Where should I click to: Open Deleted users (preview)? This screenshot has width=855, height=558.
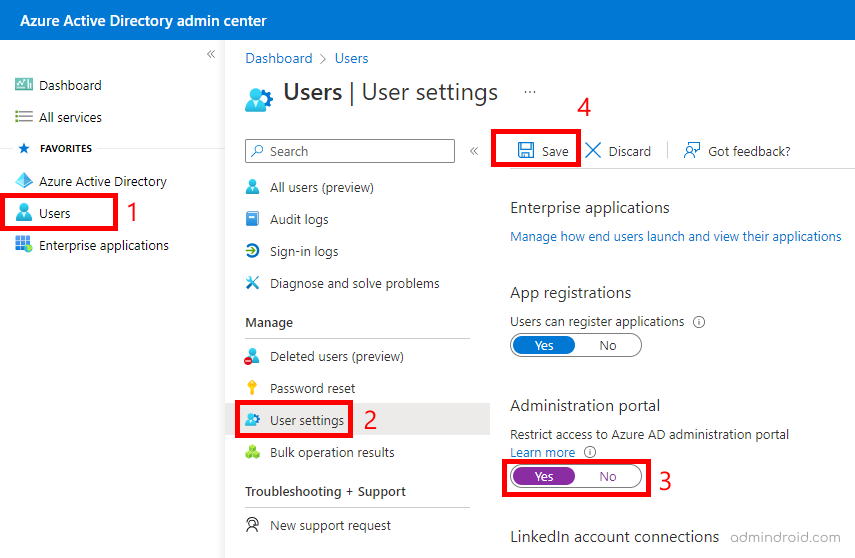click(336, 357)
